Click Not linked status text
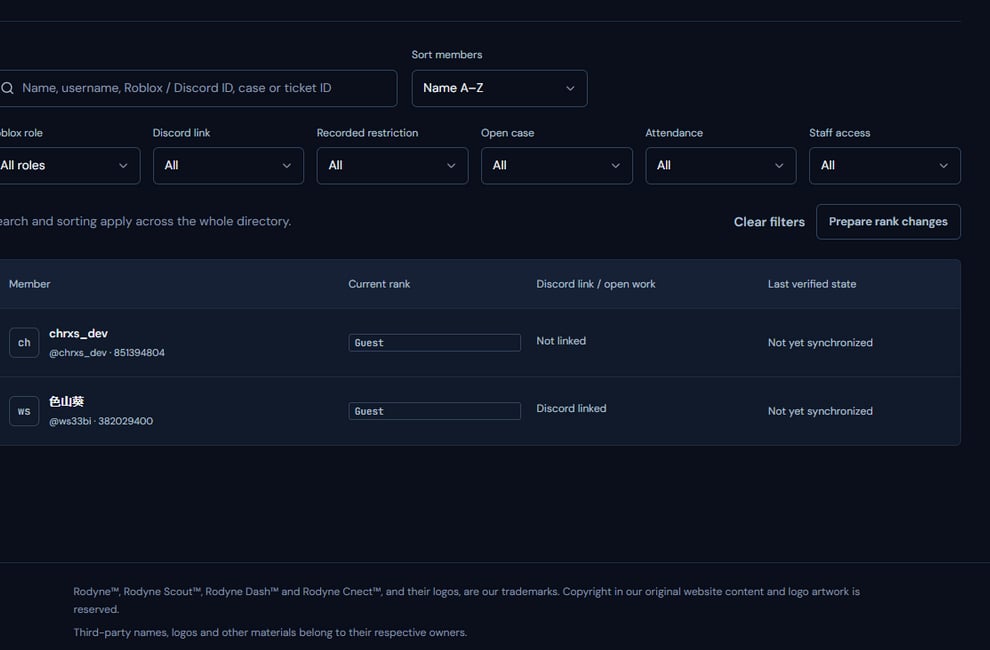Image resolution: width=990 pixels, height=650 pixels. coord(561,340)
